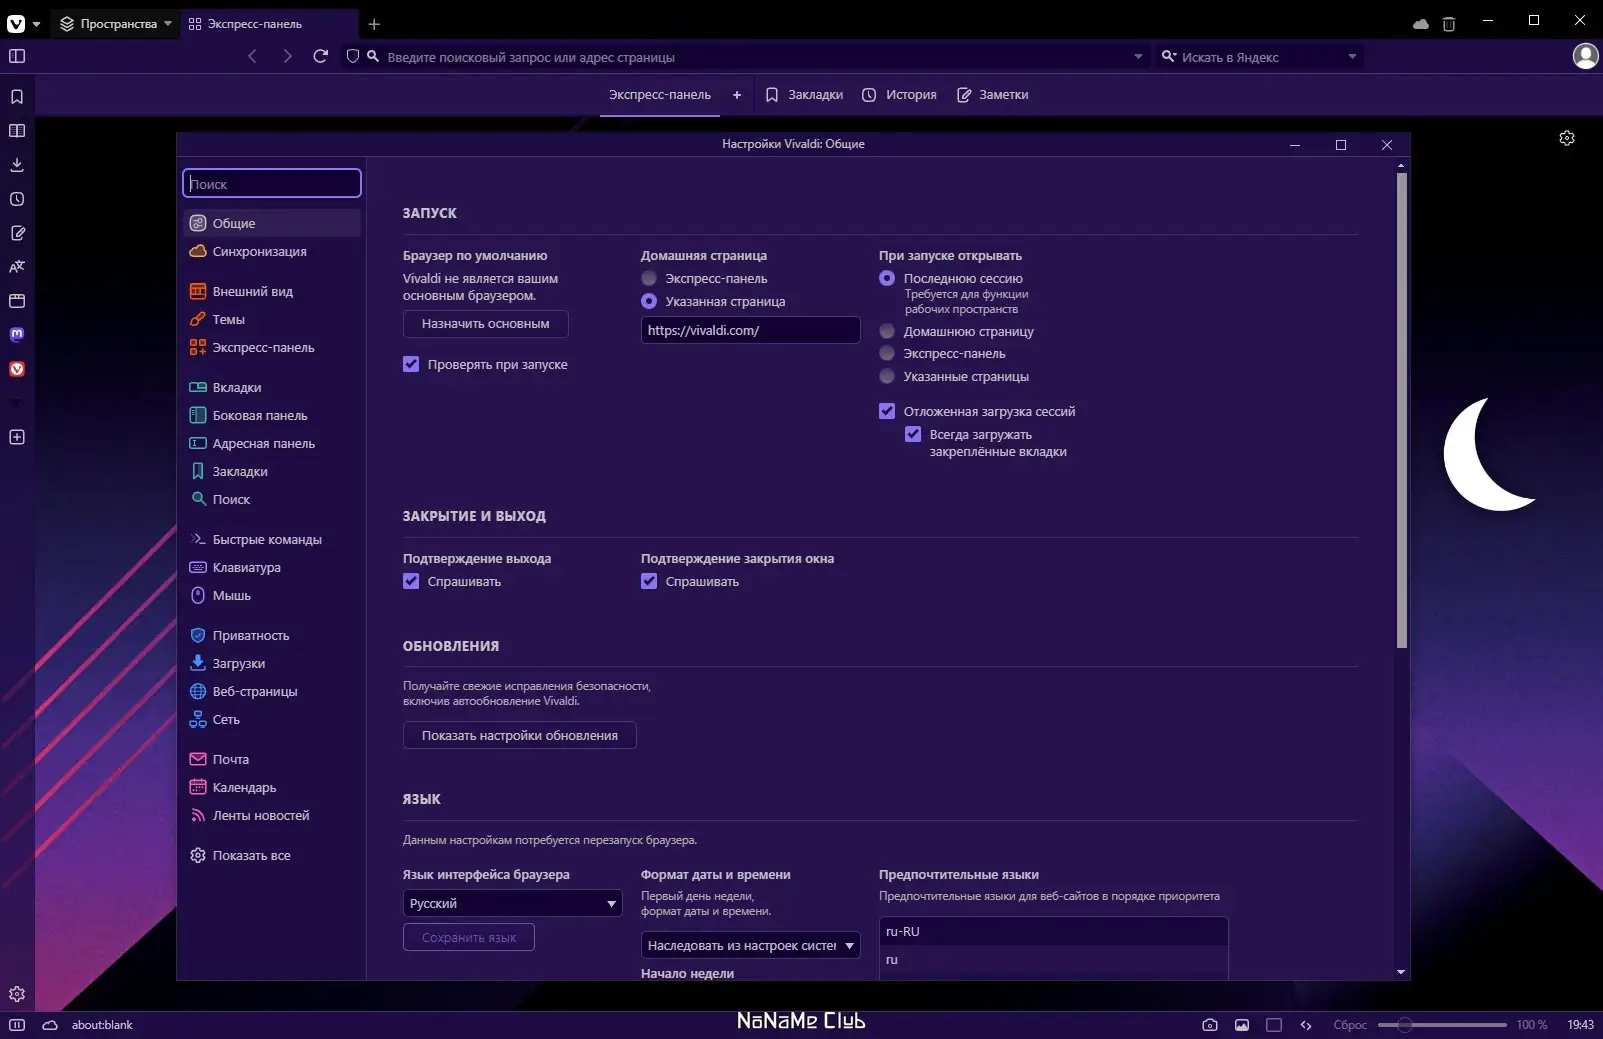The image size is (1603, 1039).
Task: Open a new tab with the plus button
Action: 374,24
